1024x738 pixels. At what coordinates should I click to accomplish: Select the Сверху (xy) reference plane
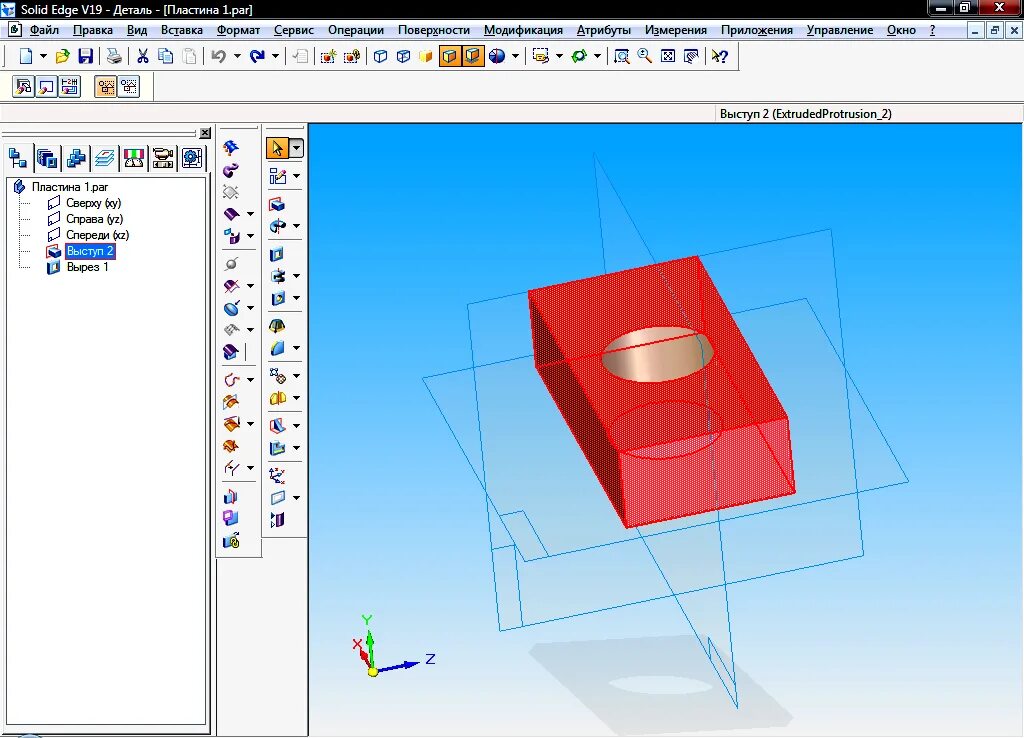point(93,203)
